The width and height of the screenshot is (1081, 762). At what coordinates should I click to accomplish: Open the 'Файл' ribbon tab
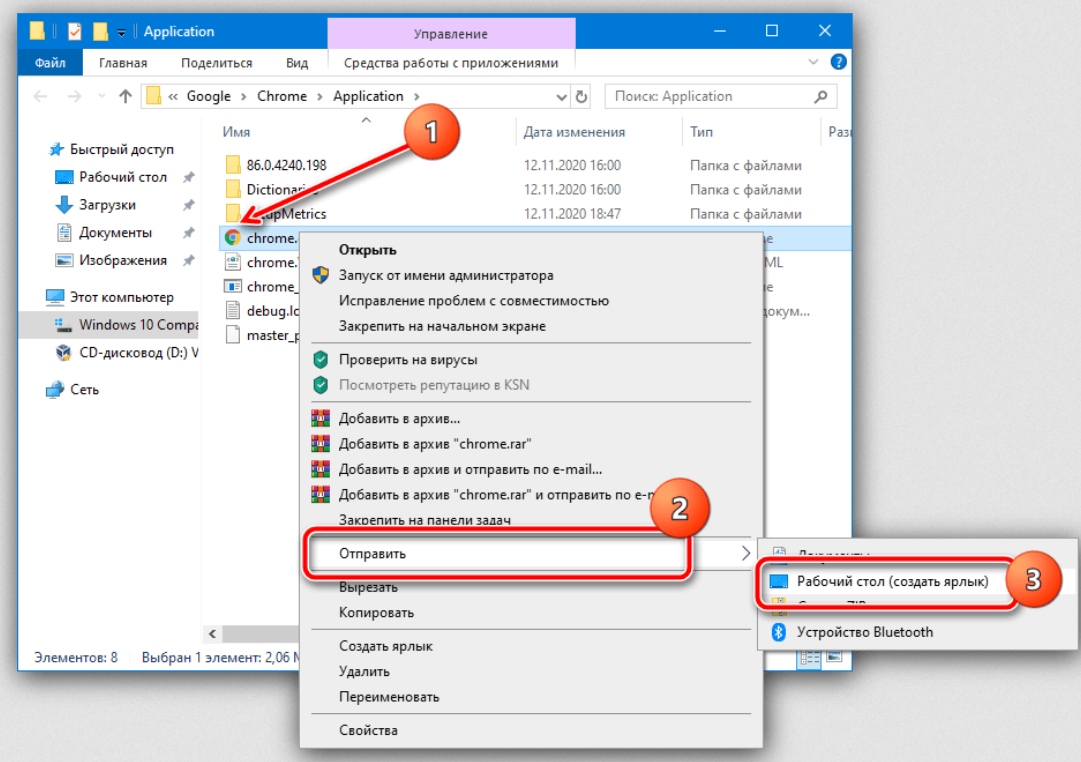[x=50, y=63]
